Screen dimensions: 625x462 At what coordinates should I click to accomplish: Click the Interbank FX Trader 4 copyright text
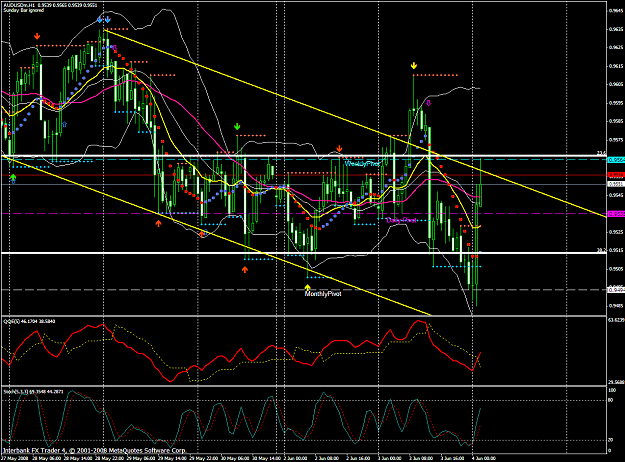[x=94, y=450]
